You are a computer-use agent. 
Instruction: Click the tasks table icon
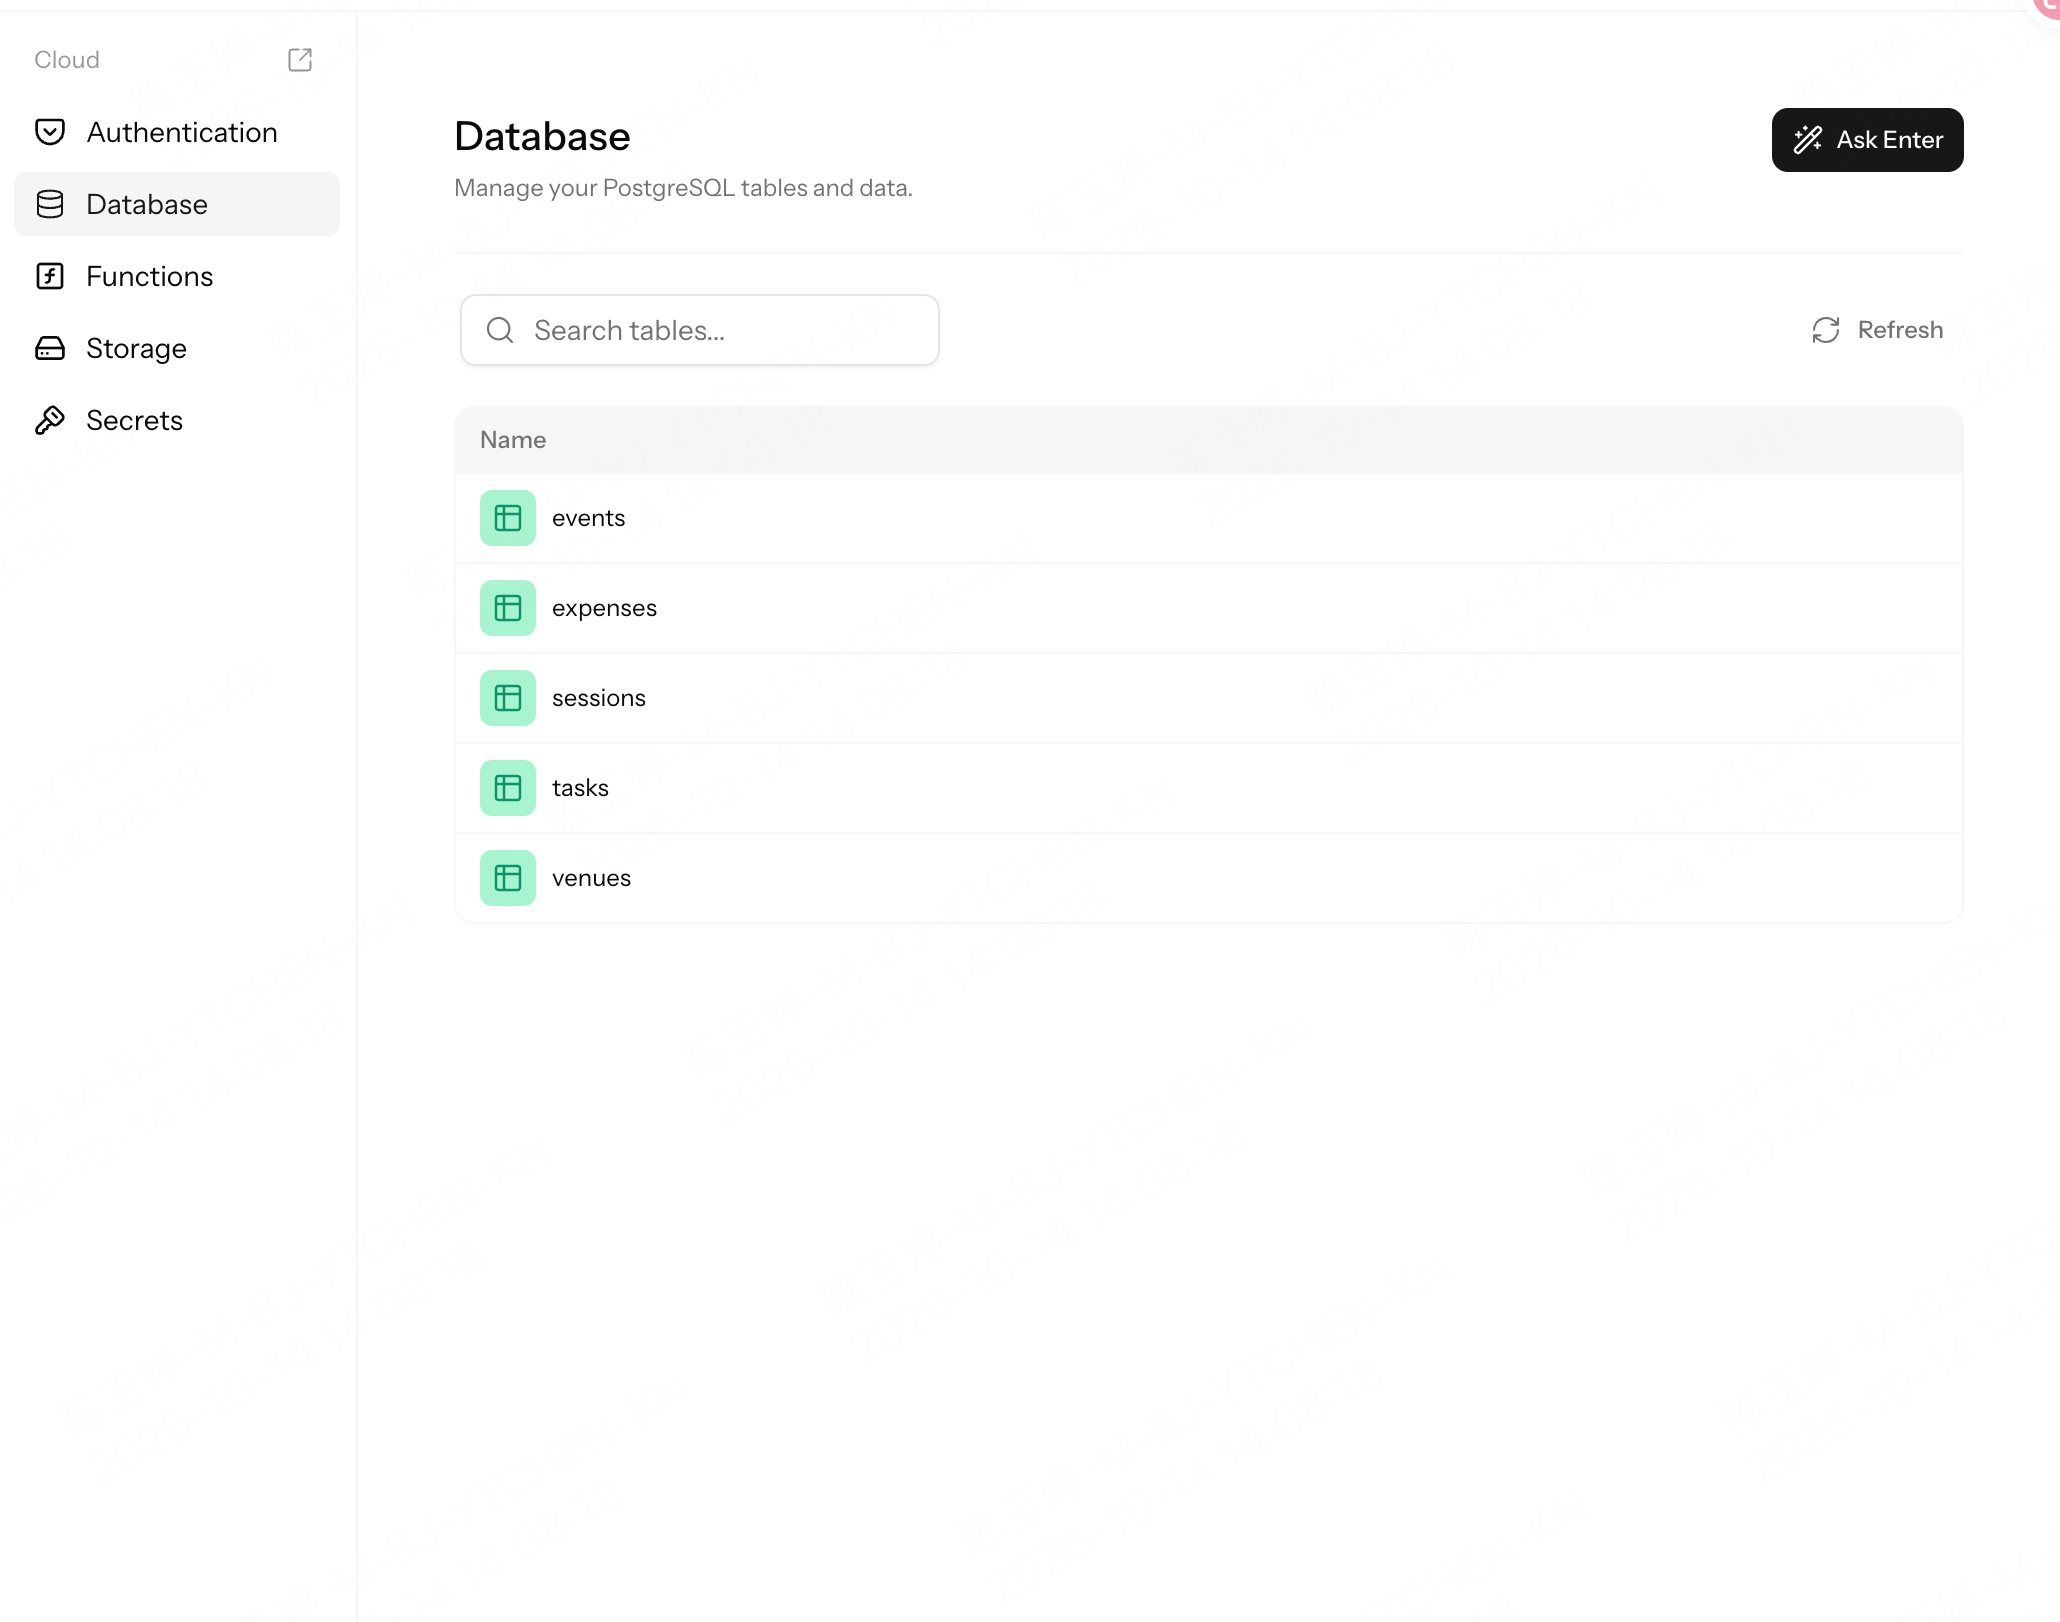tap(508, 788)
